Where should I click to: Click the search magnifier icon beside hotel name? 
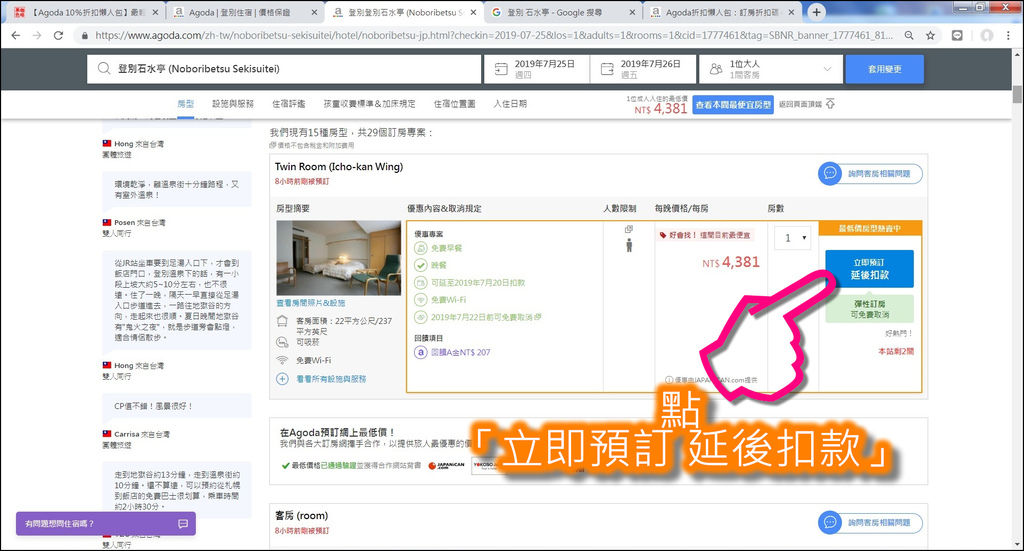(104, 69)
